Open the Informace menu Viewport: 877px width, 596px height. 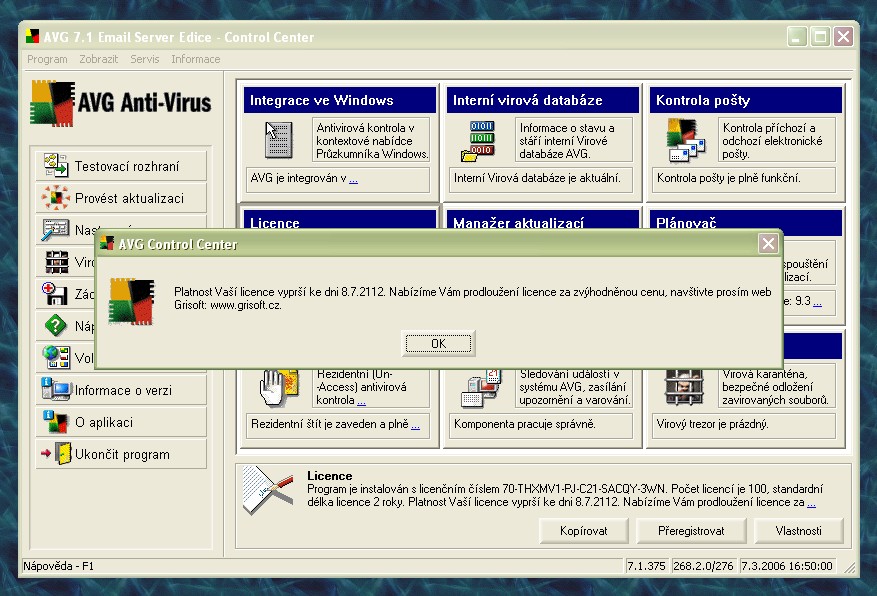coord(196,59)
